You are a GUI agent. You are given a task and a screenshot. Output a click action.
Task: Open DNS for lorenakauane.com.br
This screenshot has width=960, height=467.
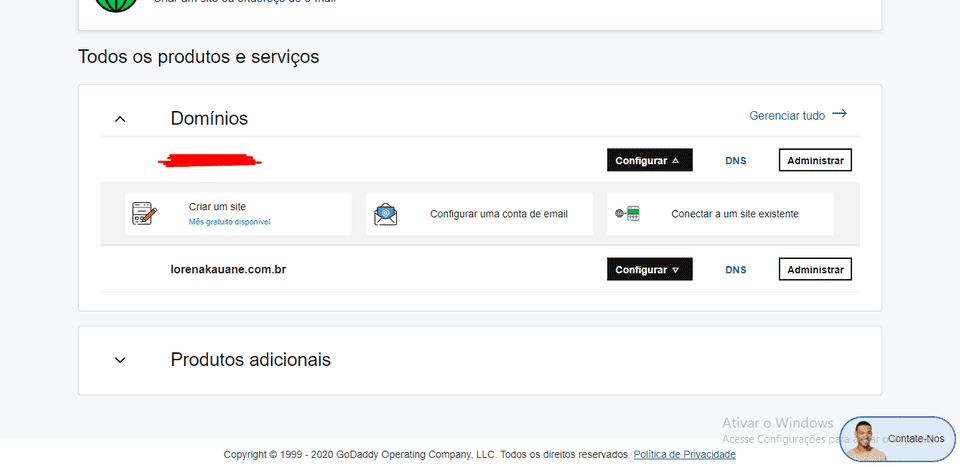point(735,270)
